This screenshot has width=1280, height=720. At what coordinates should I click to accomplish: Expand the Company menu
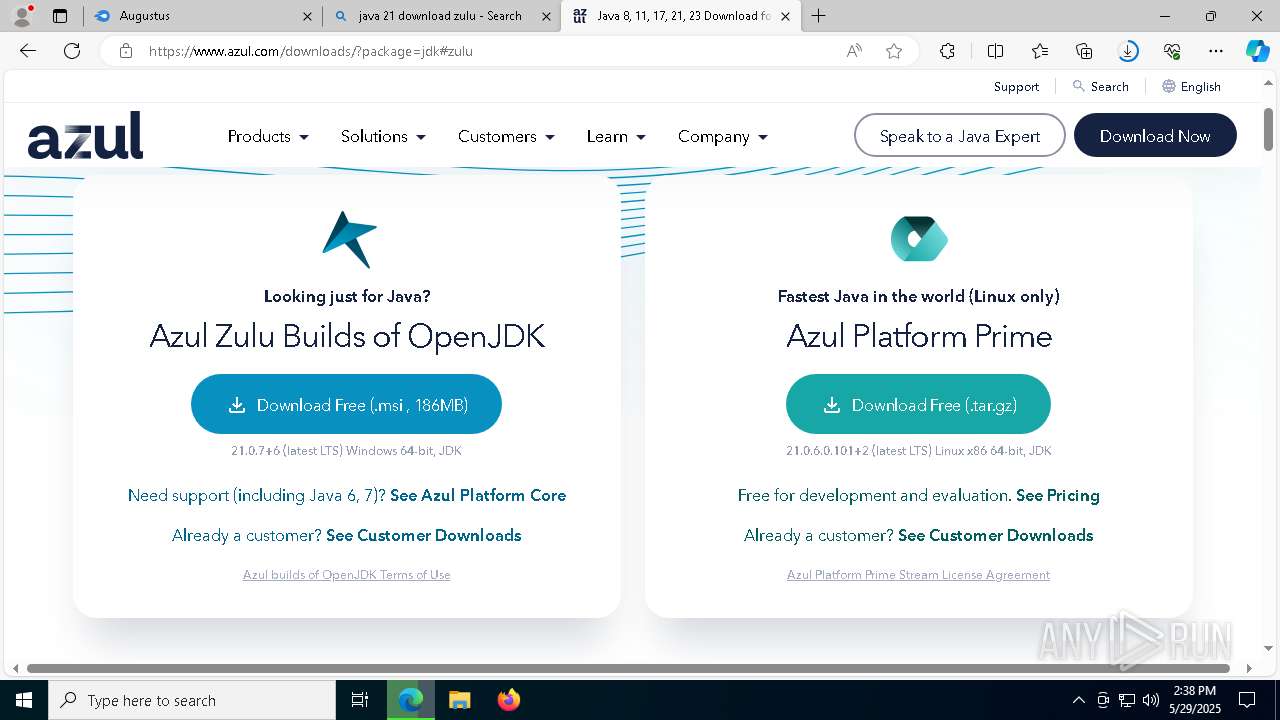(x=722, y=136)
